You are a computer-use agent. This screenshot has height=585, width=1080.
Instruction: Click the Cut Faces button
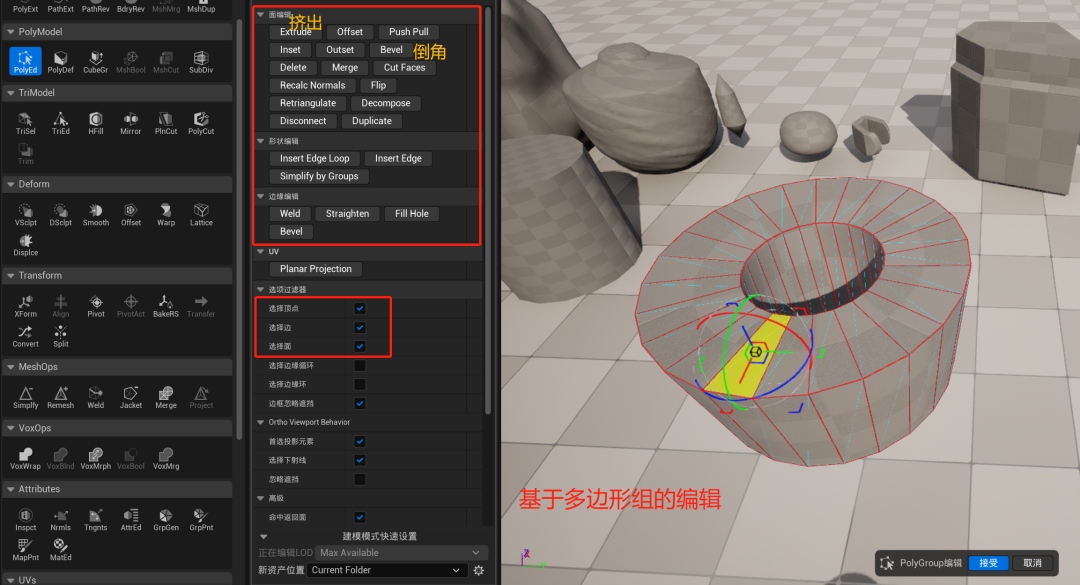pos(404,68)
